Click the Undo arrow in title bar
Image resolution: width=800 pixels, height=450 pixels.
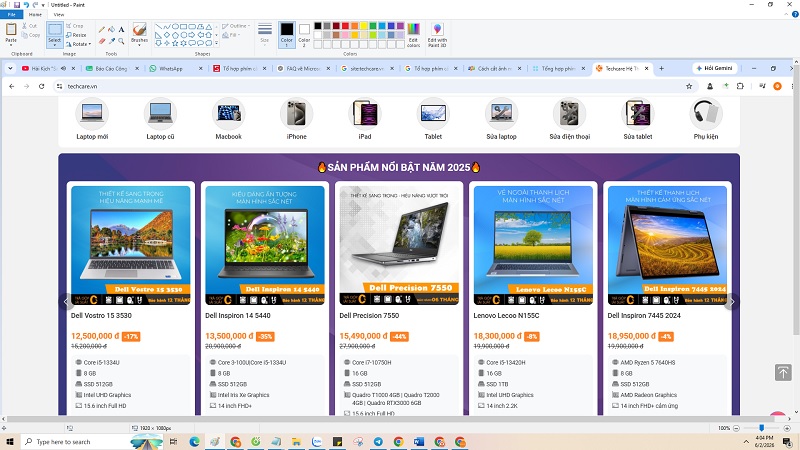[27, 5]
